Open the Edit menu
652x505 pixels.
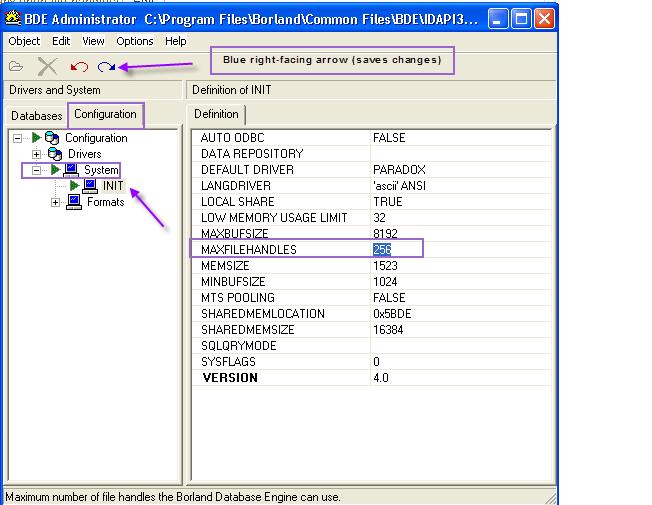click(61, 41)
